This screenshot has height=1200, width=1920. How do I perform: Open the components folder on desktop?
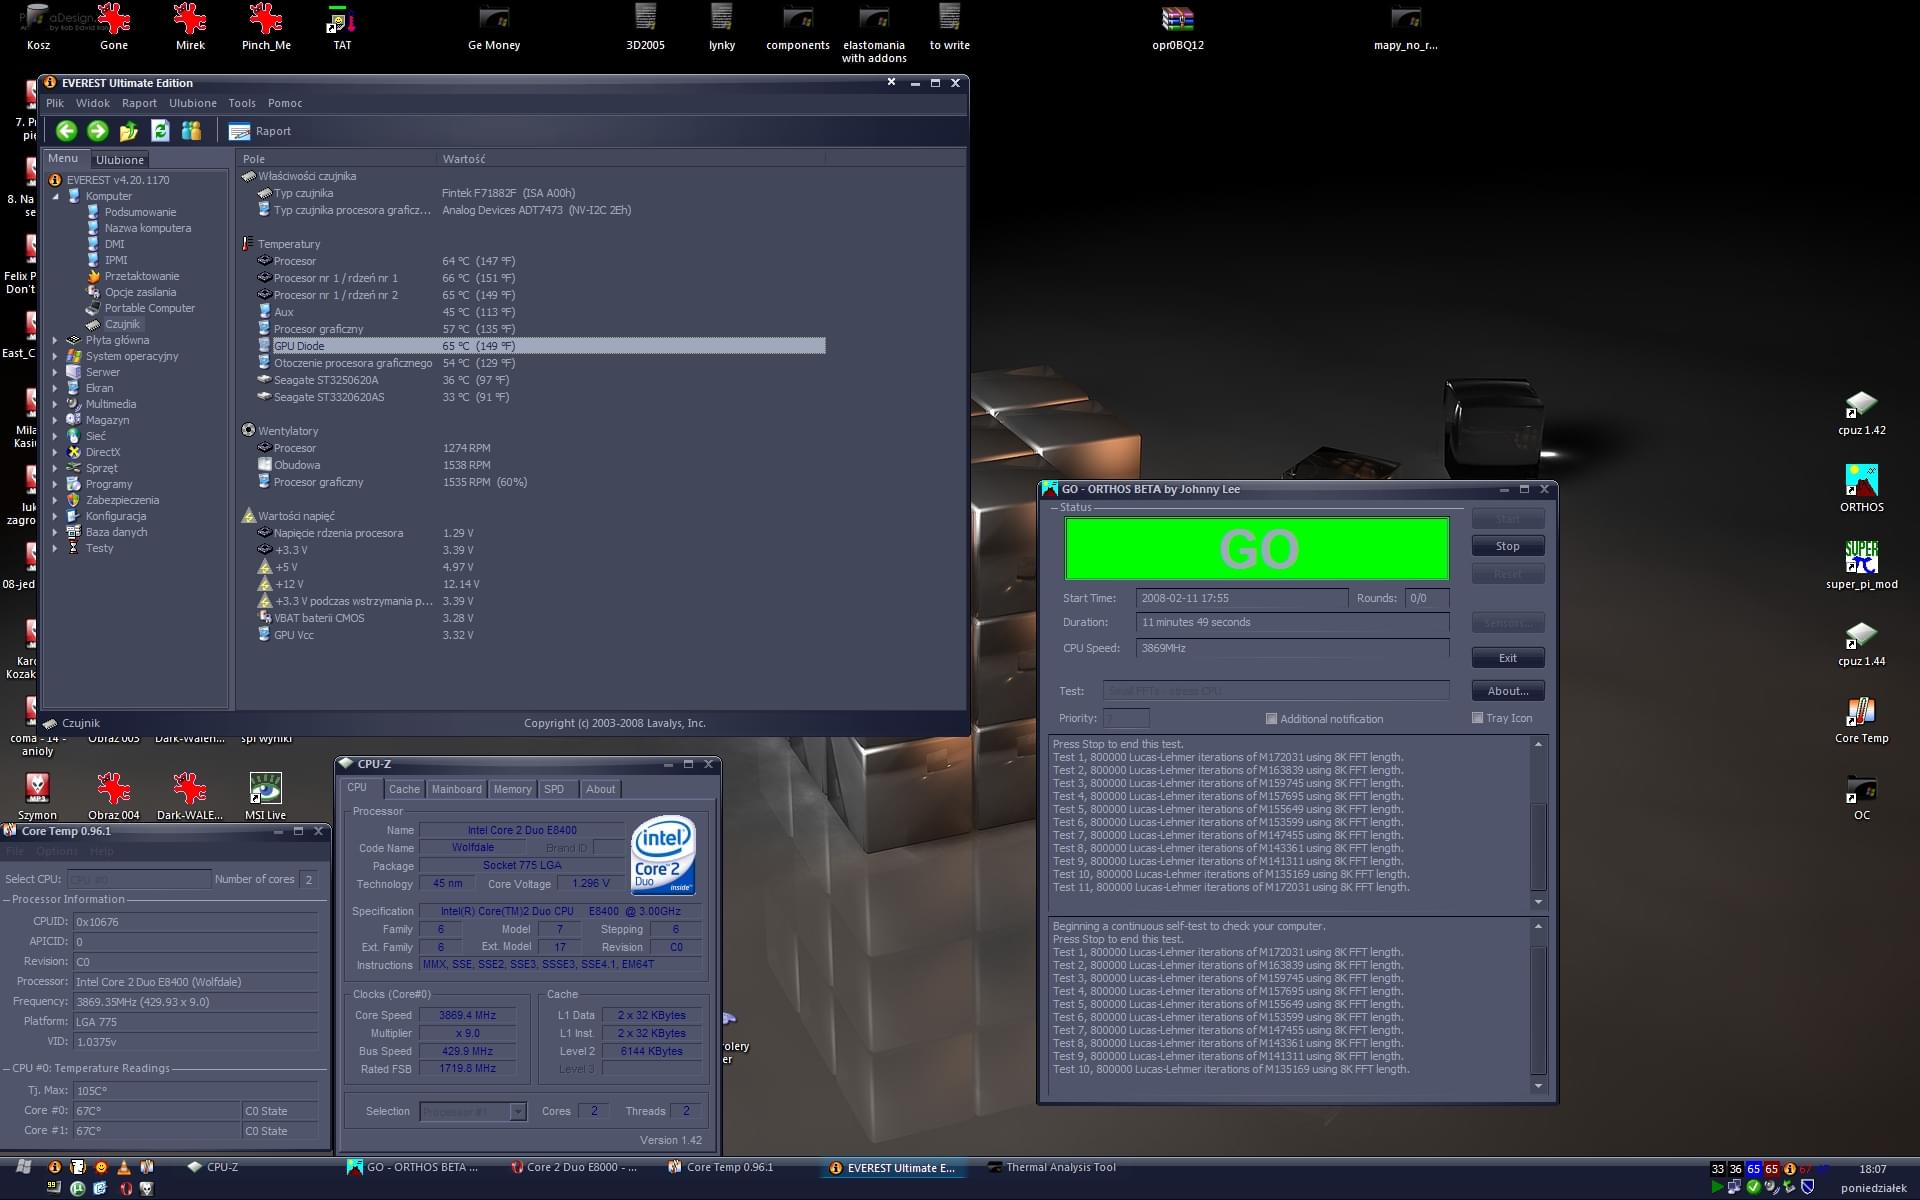pos(798,27)
